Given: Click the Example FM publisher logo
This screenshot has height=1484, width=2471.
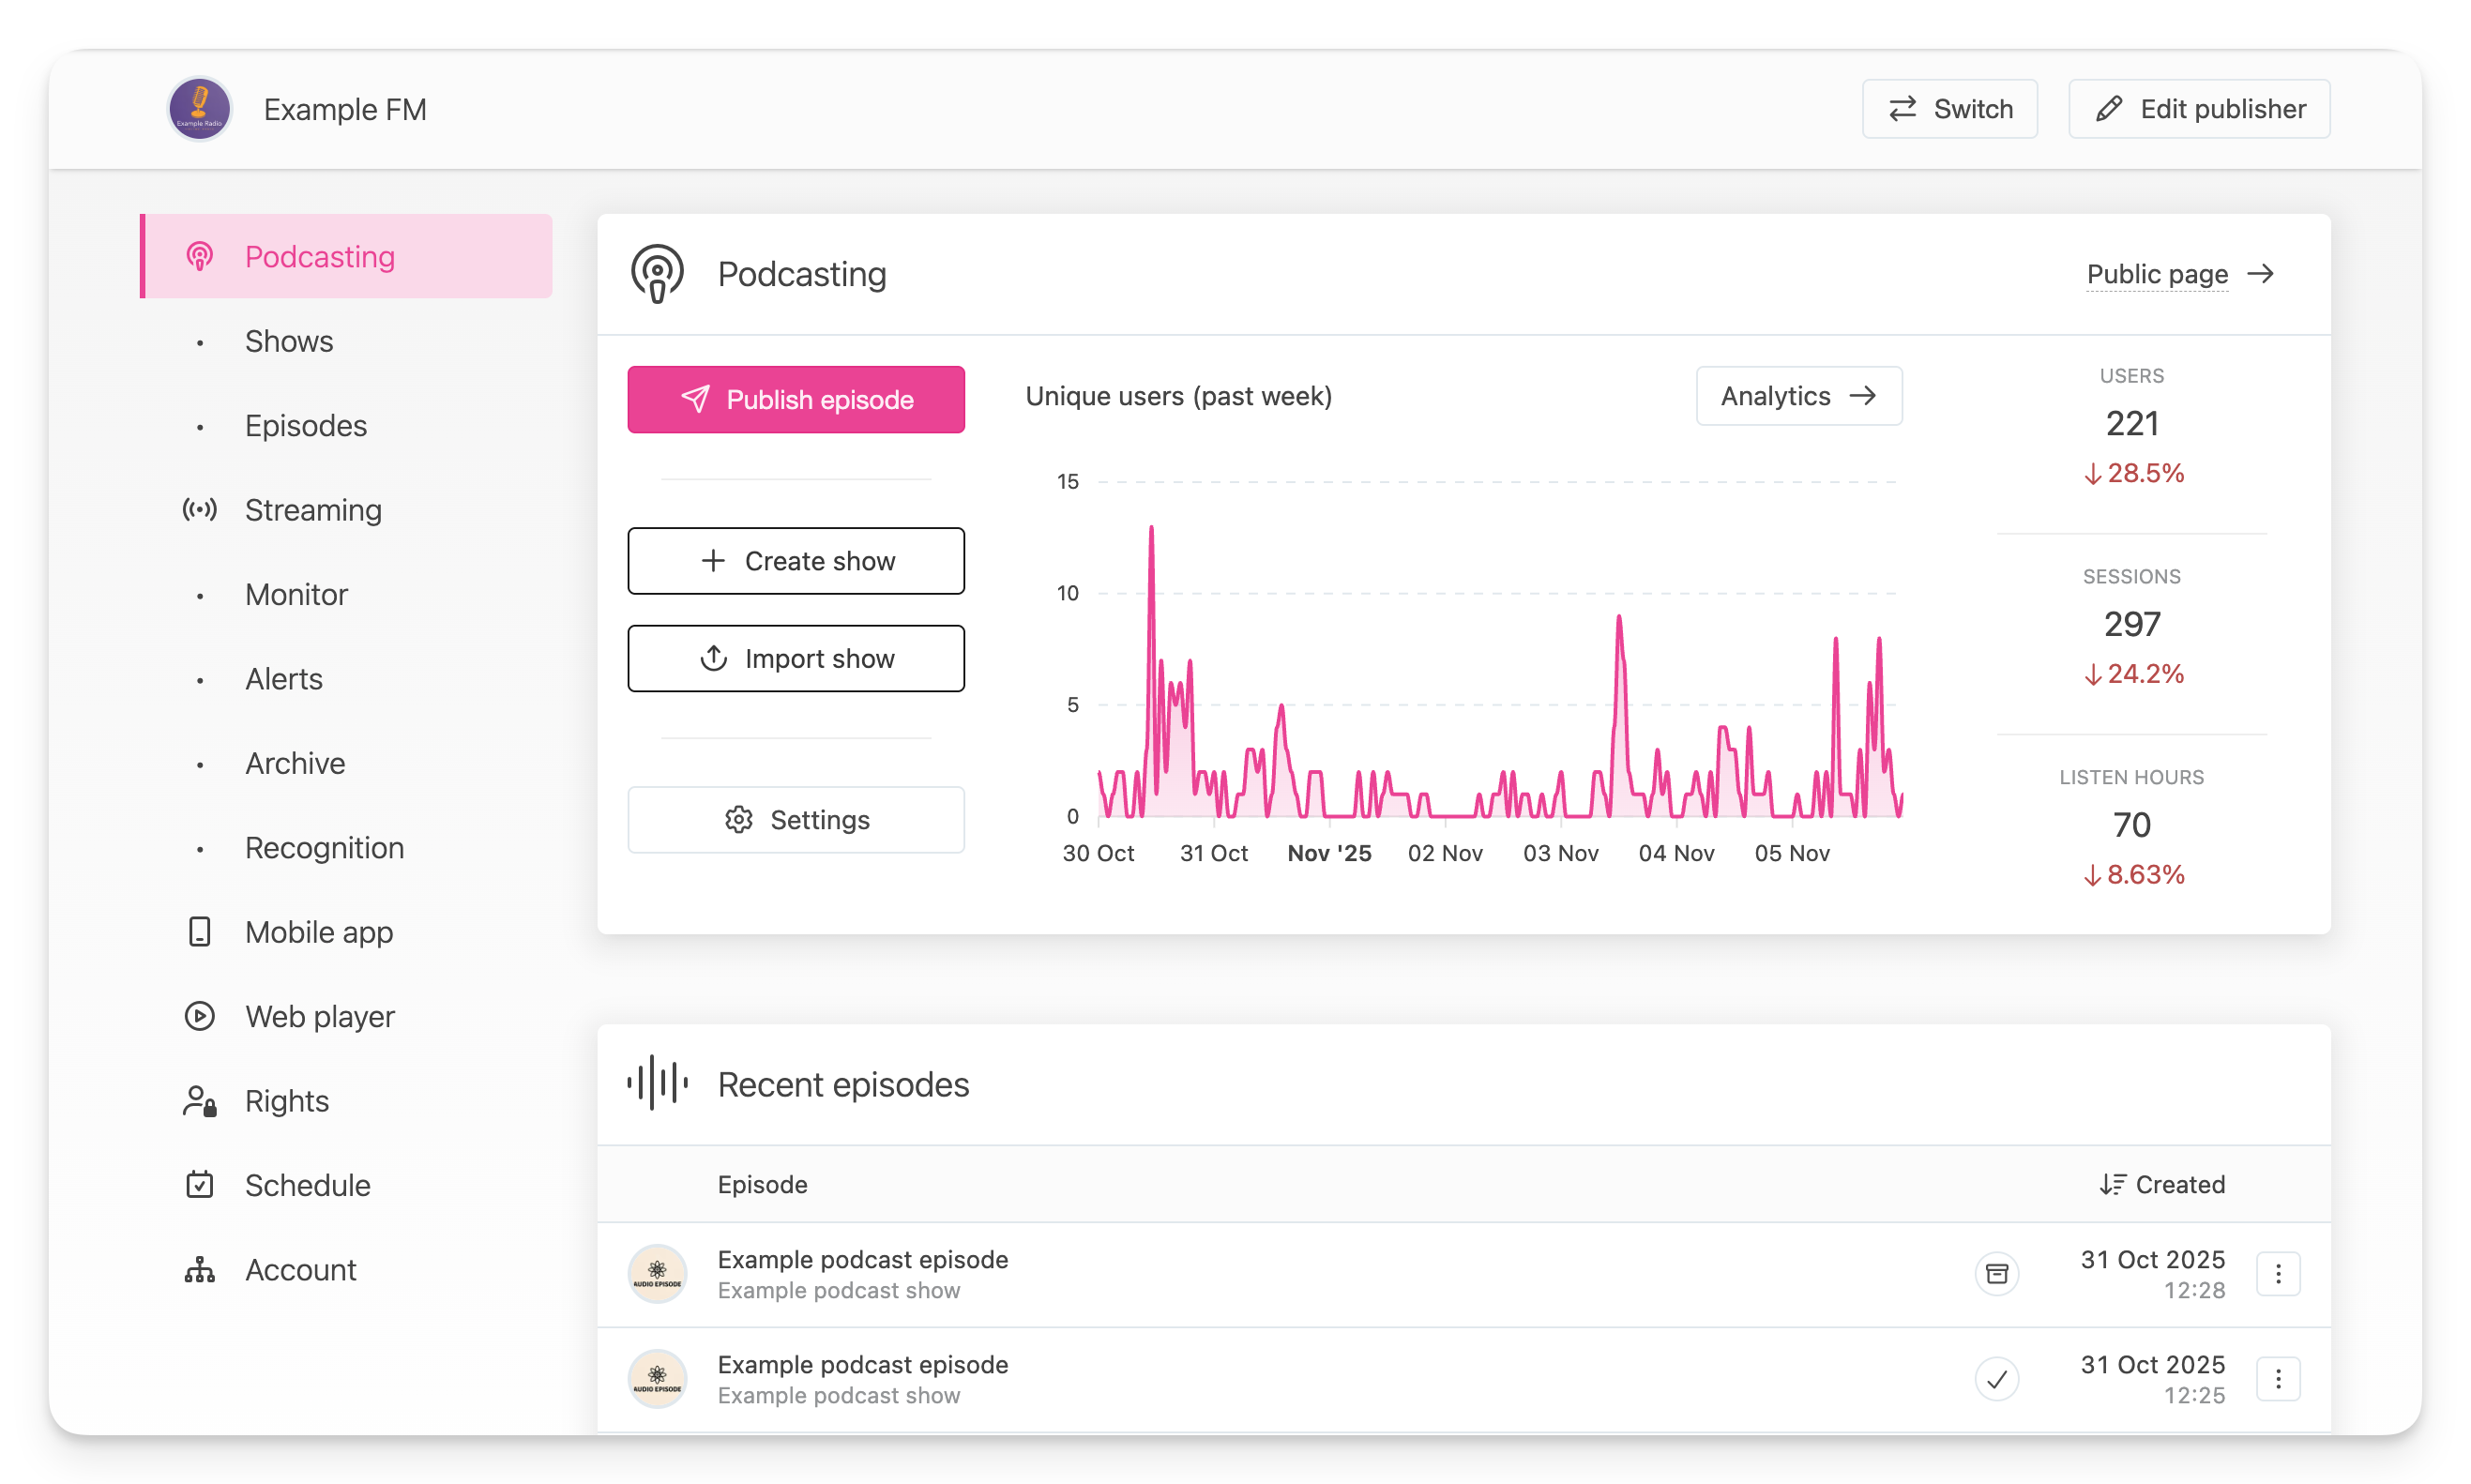Looking at the screenshot, I should pos(199,109).
